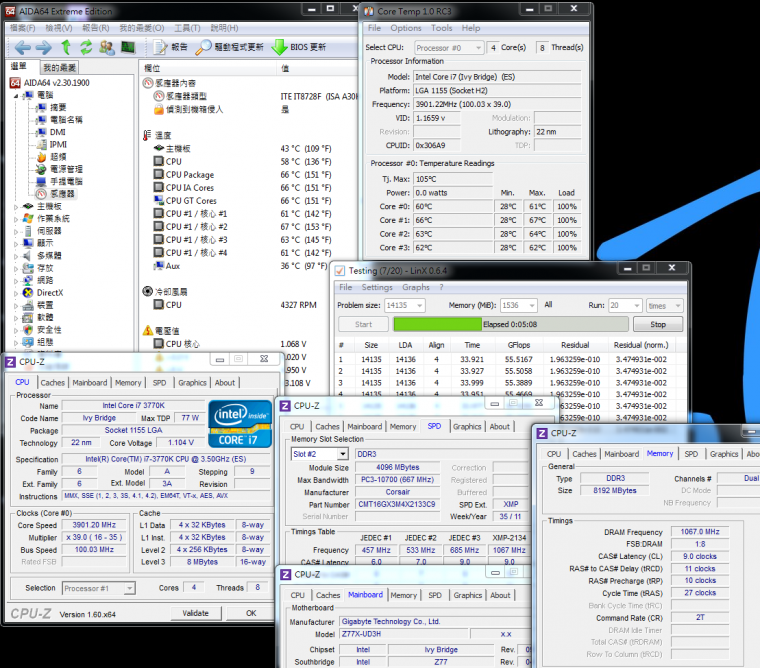Select the DirectX item in AIDA64 tree
The width and height of the screenshot is (760, 668).
pyautogui.click(x=49, y=293)
